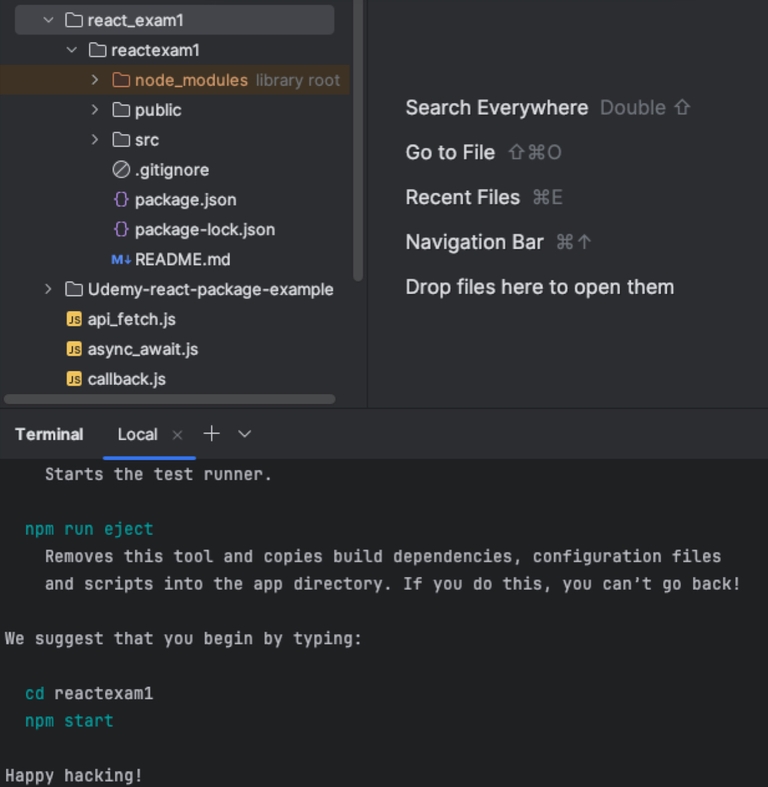Click the node_modules folder icon
Image resolution: width=768 pixels, height=787 pixels.
click(x=121, y=80)
